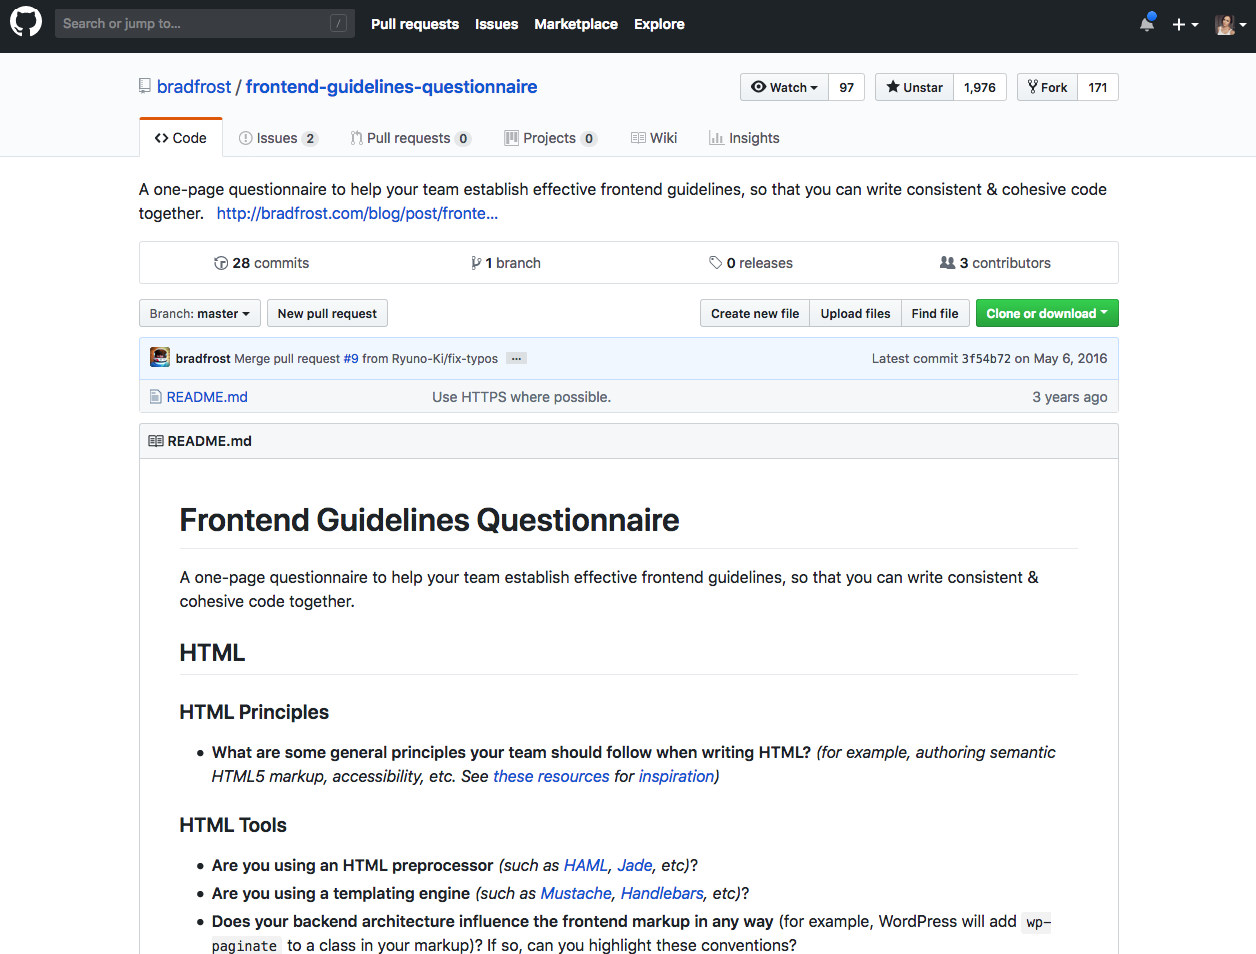
Task: Open 'inspiration' link
Action: [x=676, y=776]
